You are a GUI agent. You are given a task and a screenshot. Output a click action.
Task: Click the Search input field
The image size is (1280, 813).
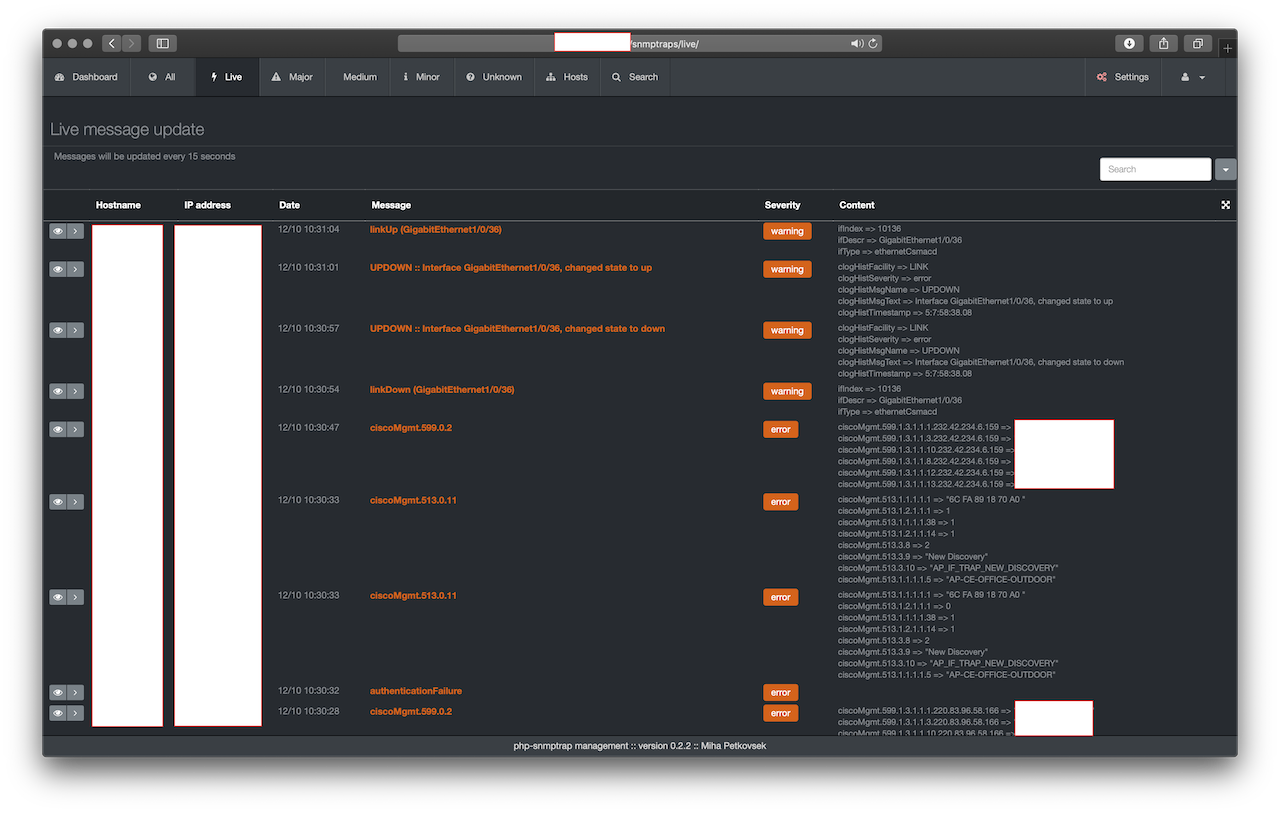click(x=1155, y=170)
